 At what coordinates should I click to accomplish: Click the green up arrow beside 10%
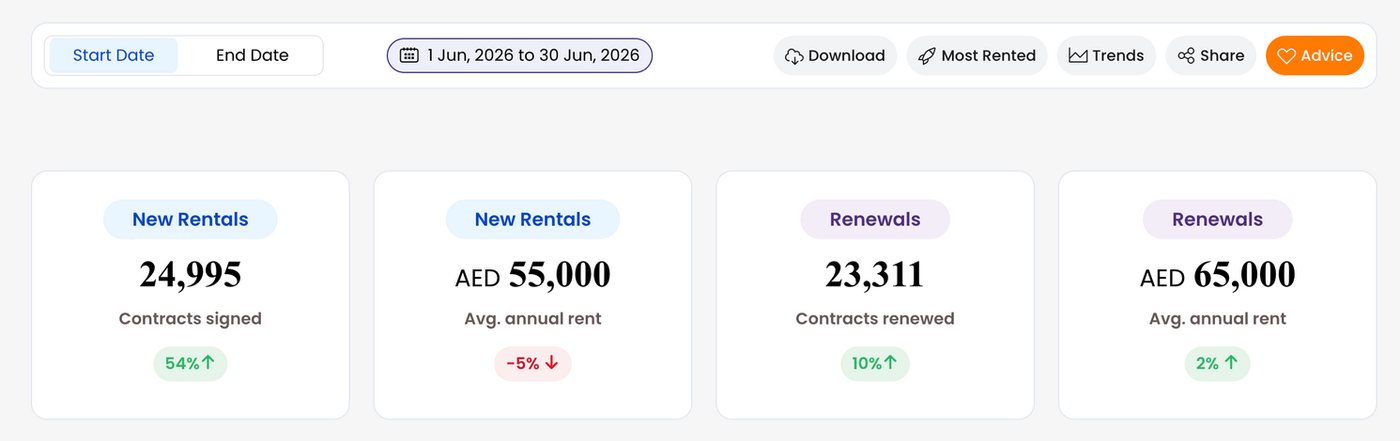(892, 363)
